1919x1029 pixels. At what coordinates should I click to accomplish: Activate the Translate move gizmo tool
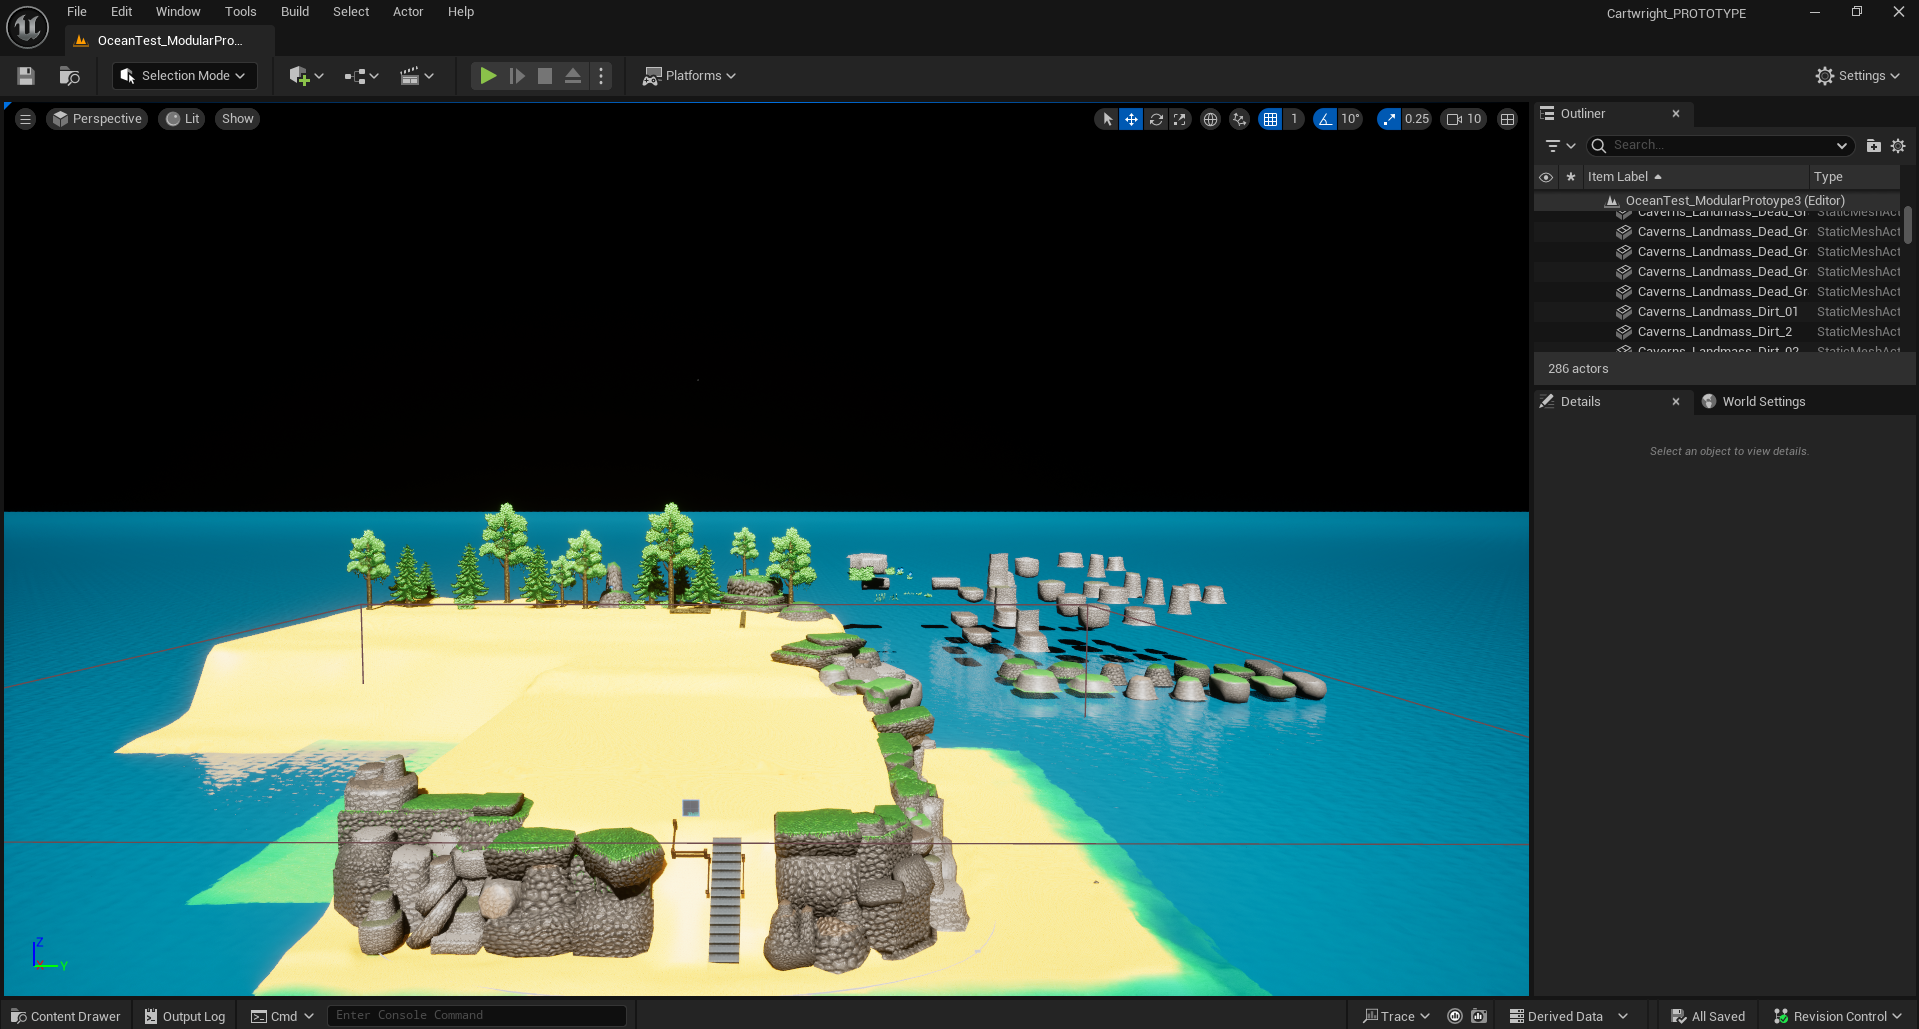(x=1131, y=119)
